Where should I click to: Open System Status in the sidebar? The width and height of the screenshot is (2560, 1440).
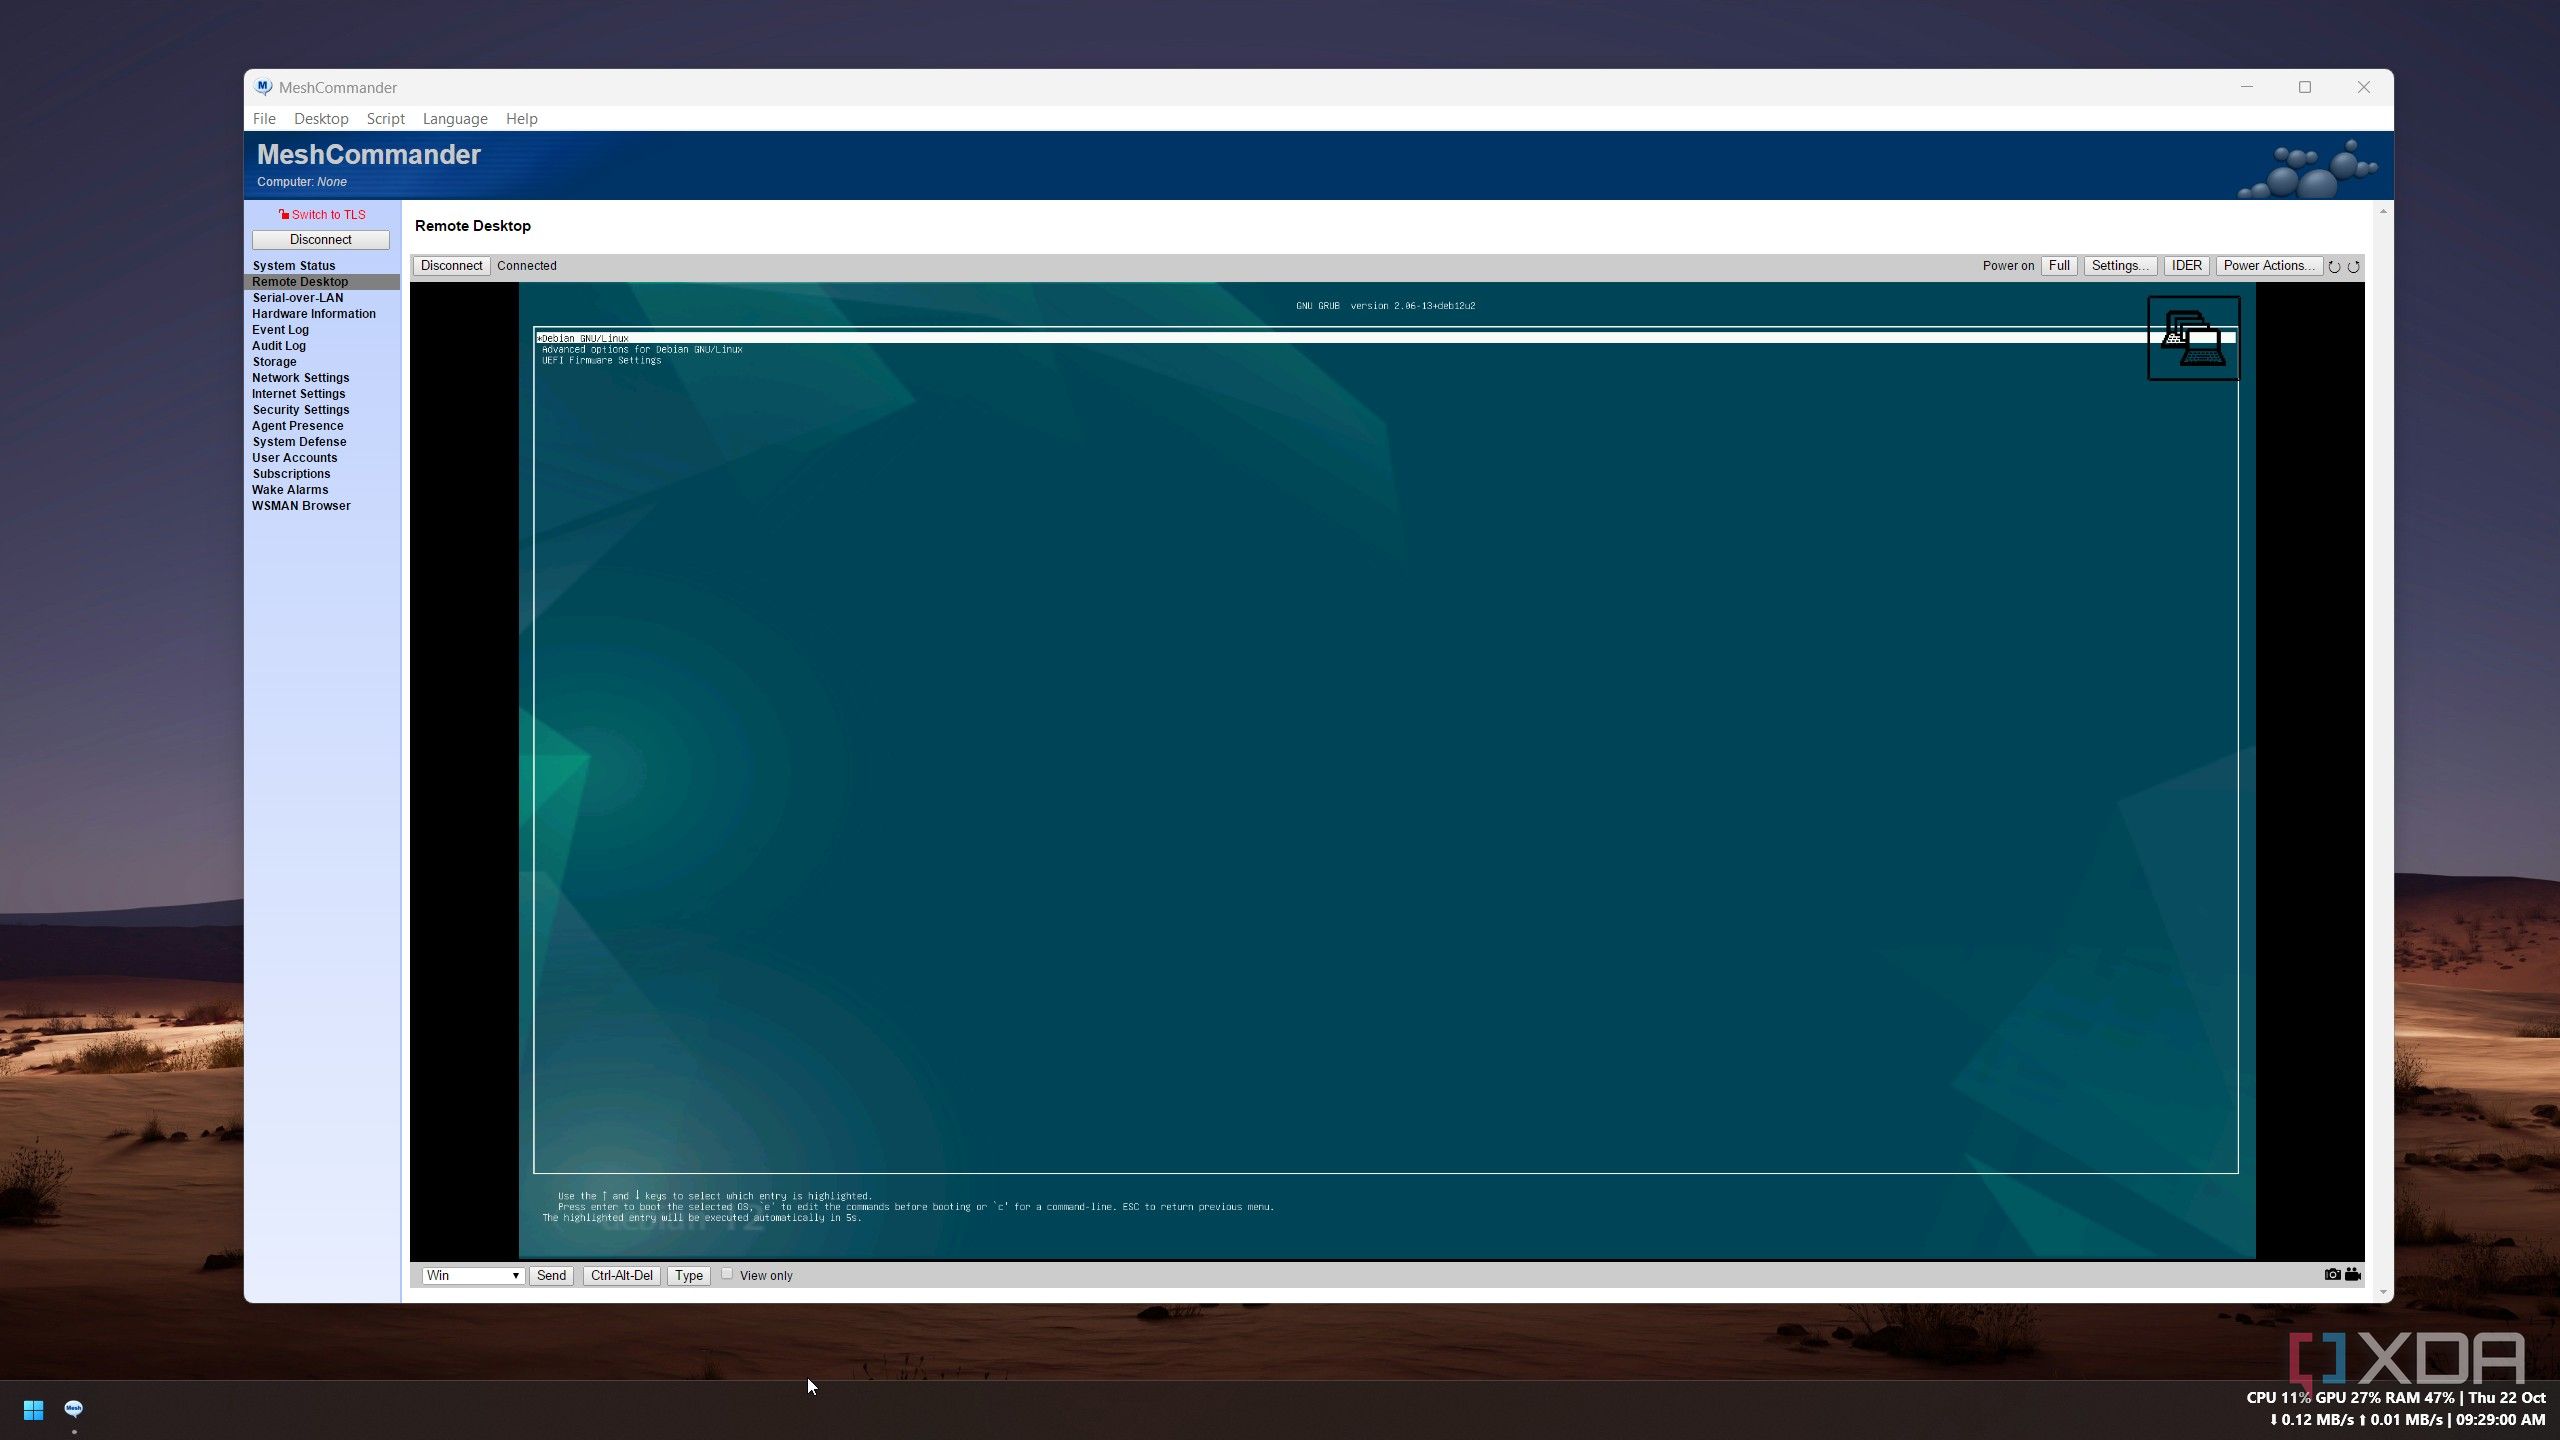pos(294,266)
